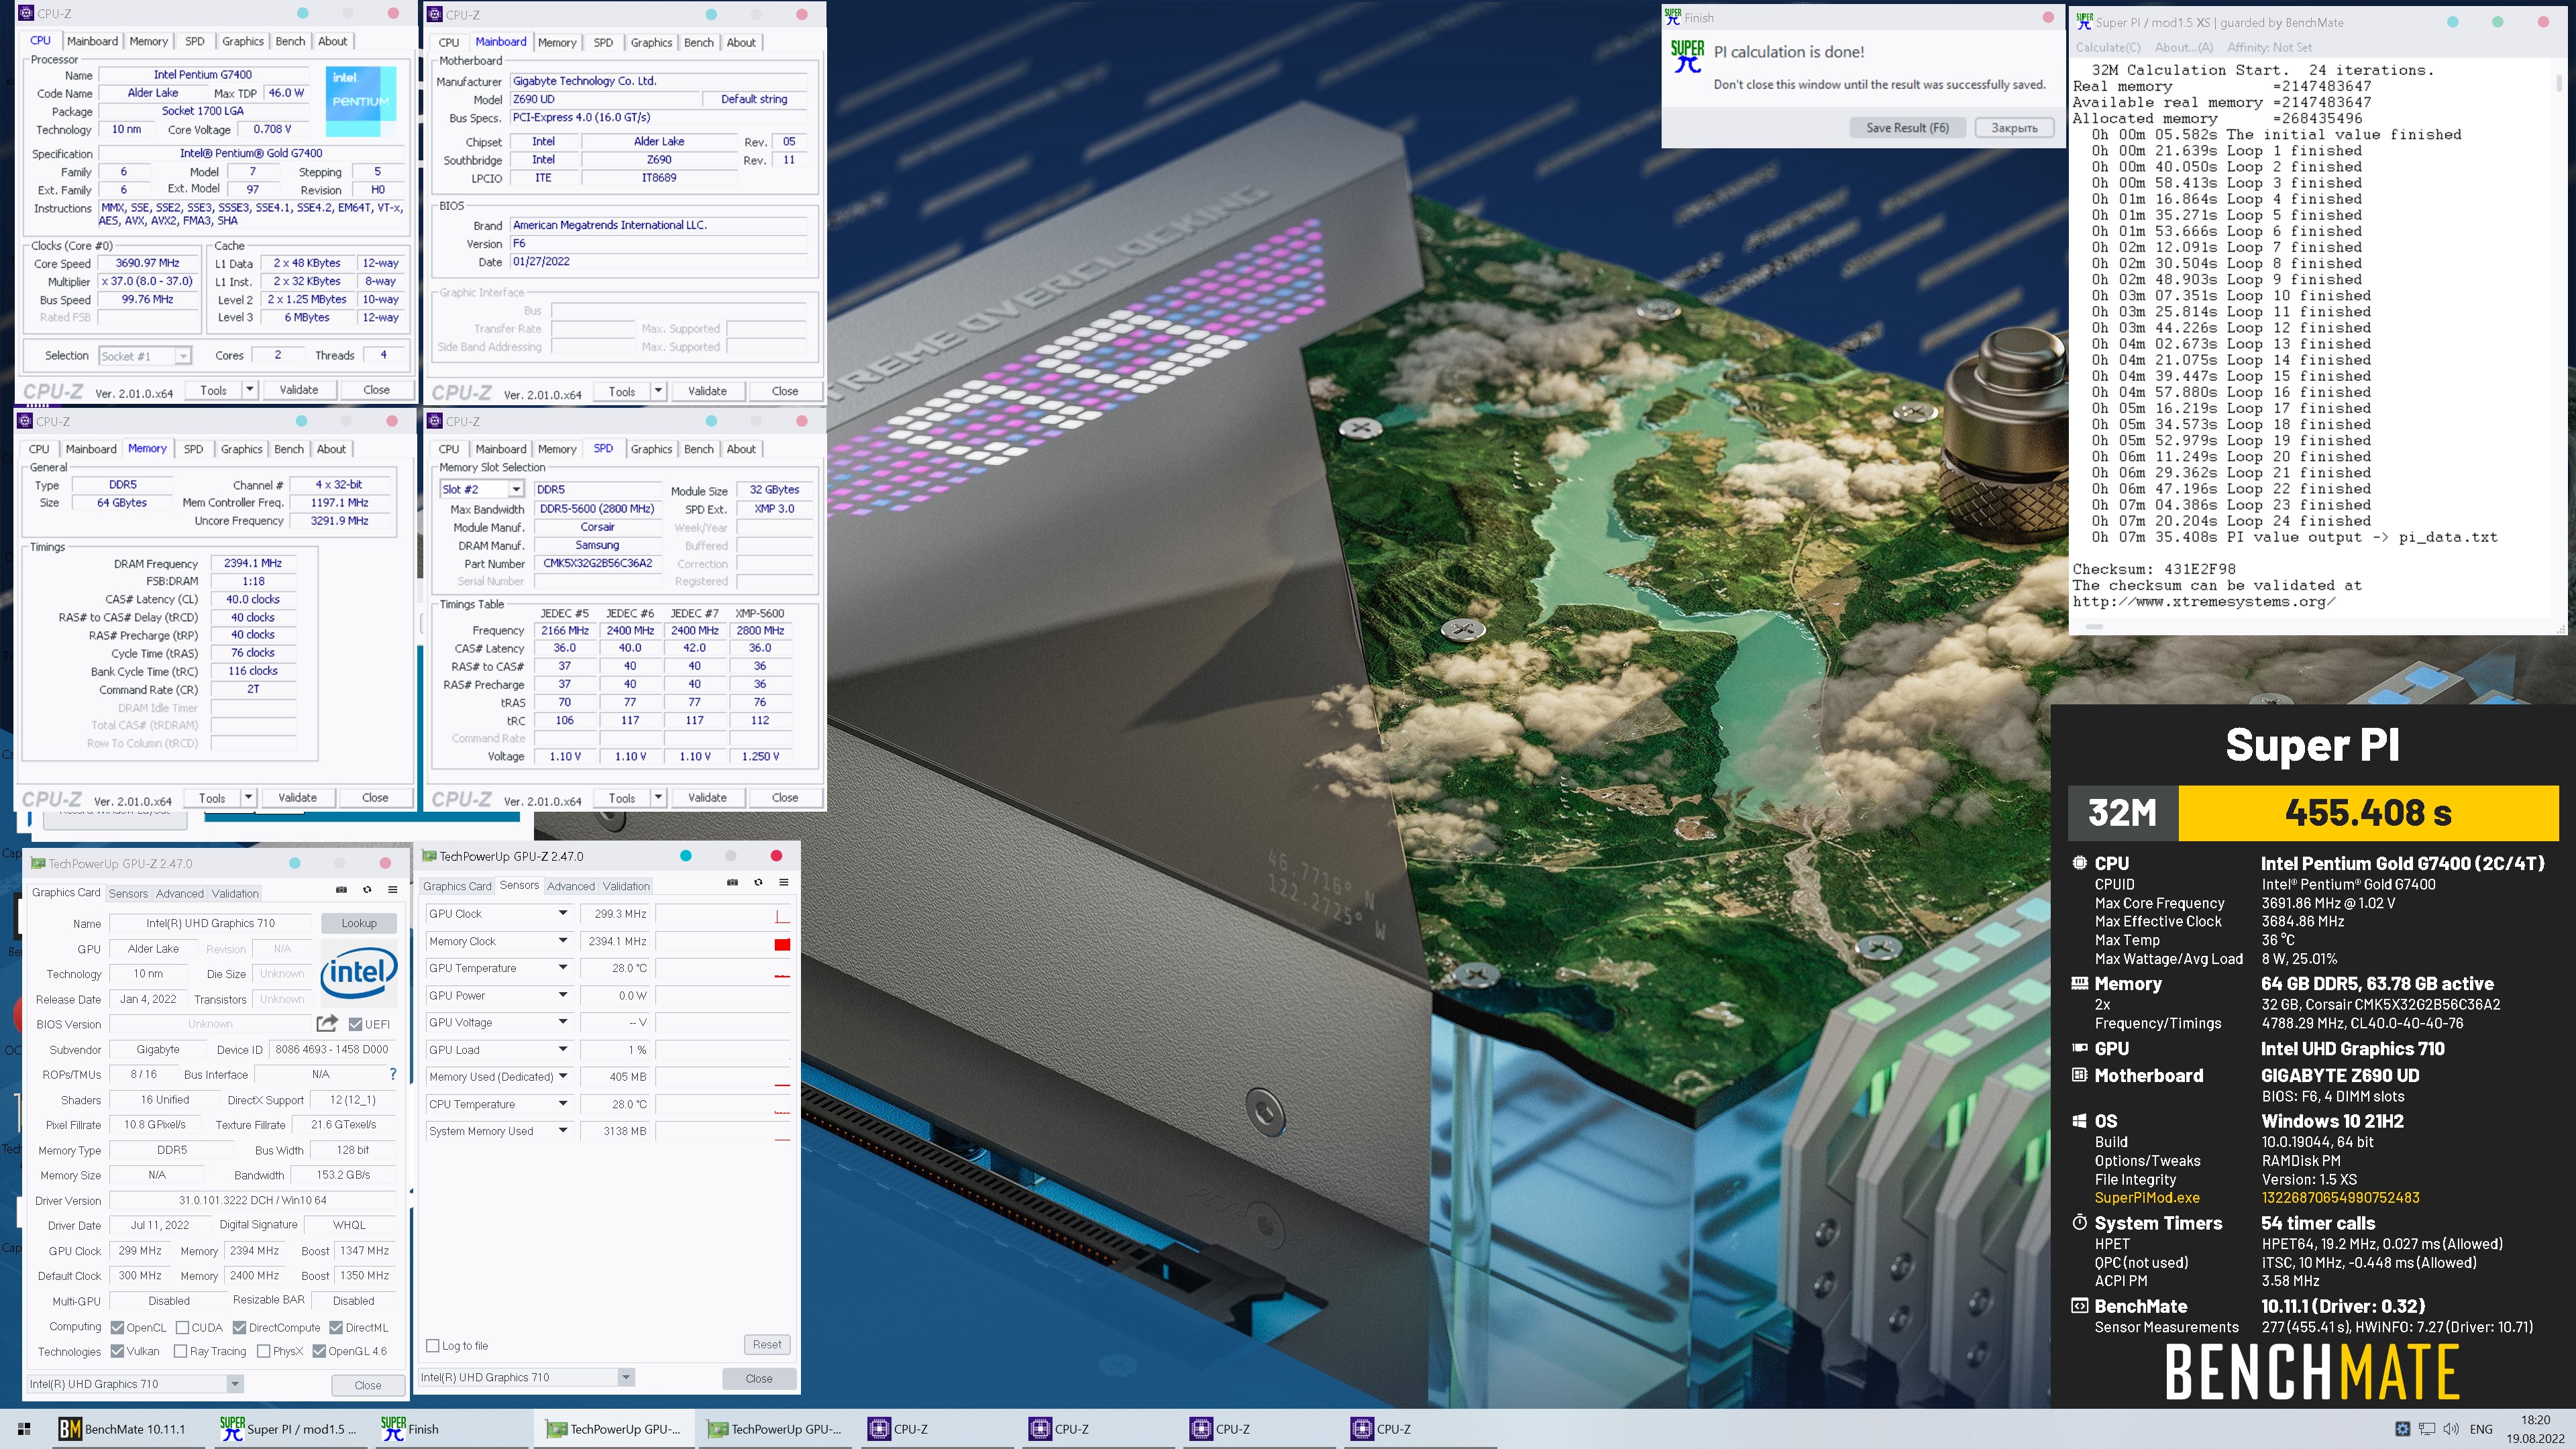Viewport: 2576px width, 1449px height.
Task: Click Bus Interface question mark icon
Action: click(393, 1074)
